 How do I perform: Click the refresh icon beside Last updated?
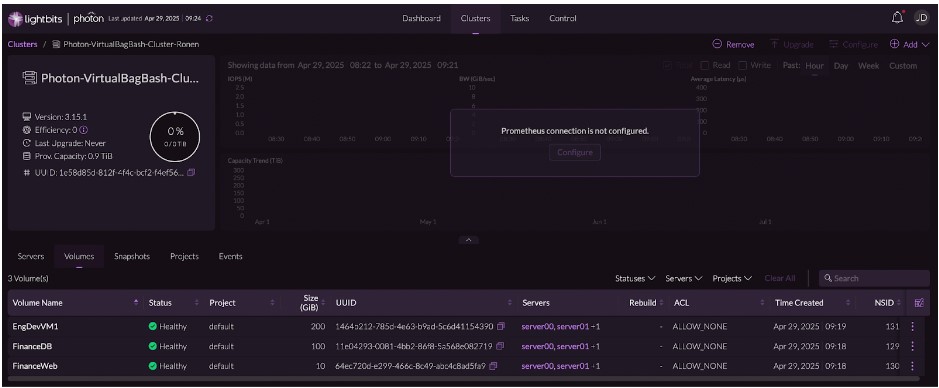(210, 19)
